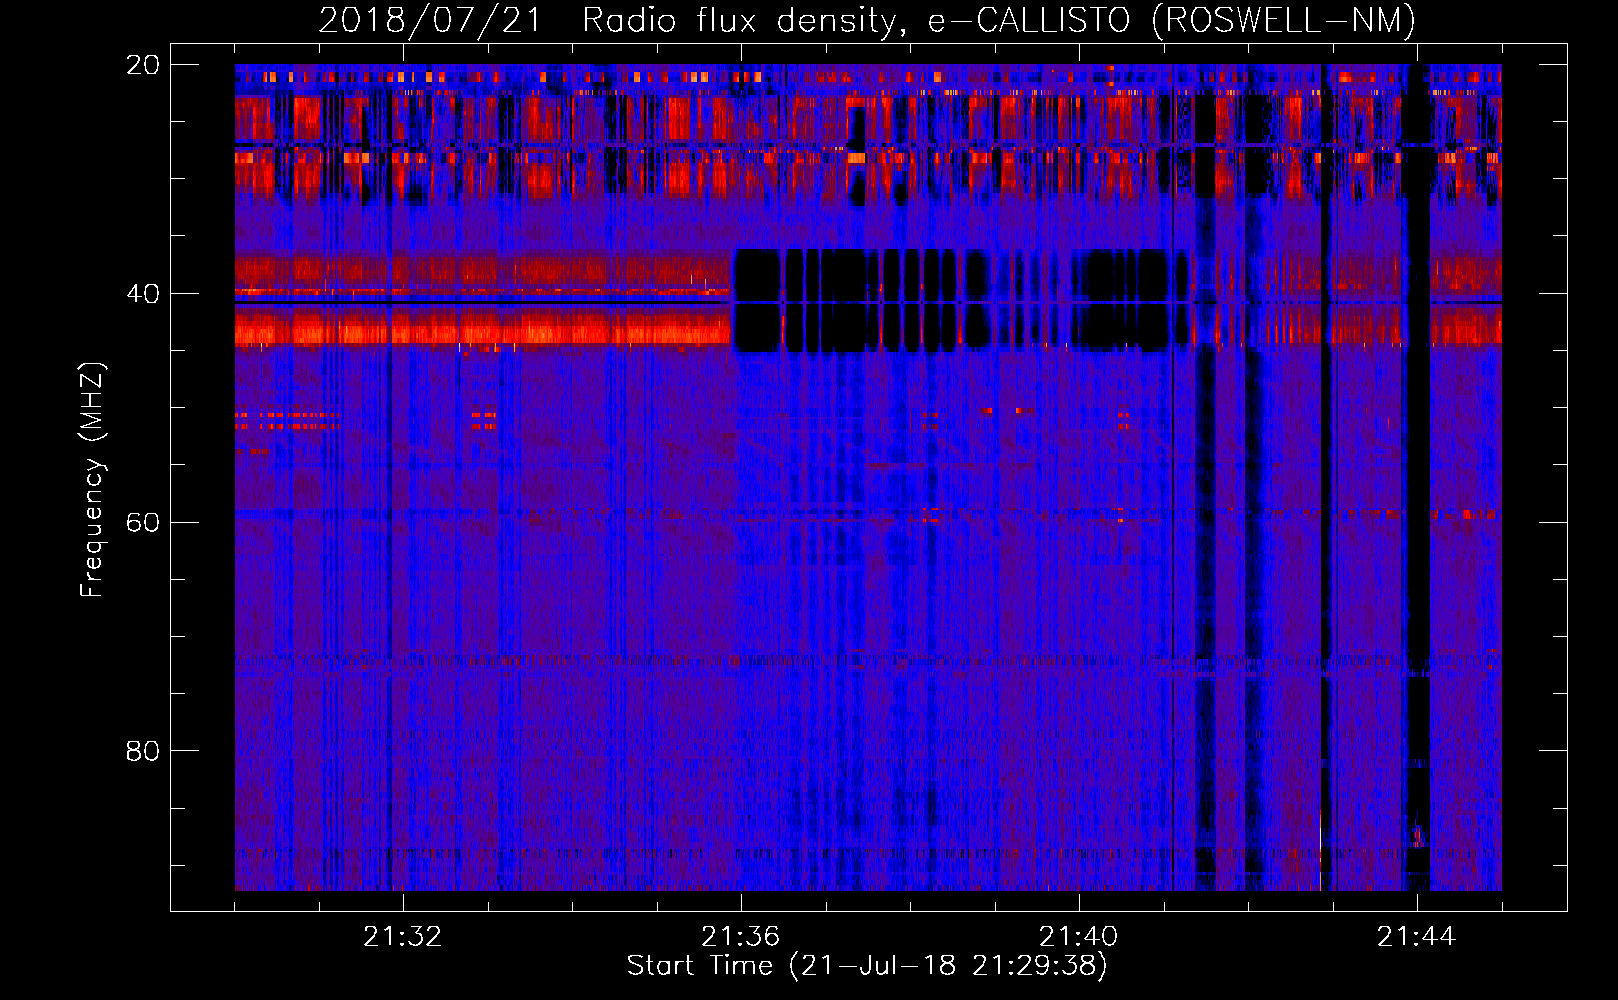The image size is (1618, 1000).
Task: Click the "Frequency (MHZ)" axis label
Action: pyautogui.click(x=91, y=480)
